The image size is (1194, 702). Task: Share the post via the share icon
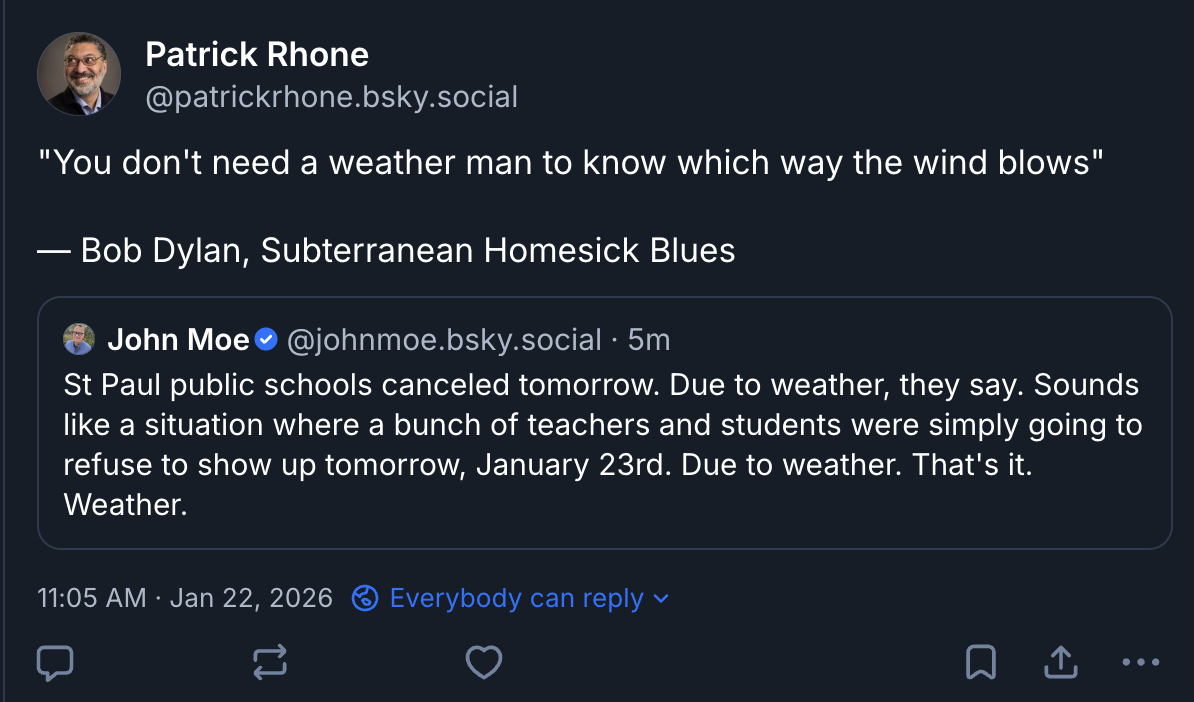click(x=1060, y=662)
